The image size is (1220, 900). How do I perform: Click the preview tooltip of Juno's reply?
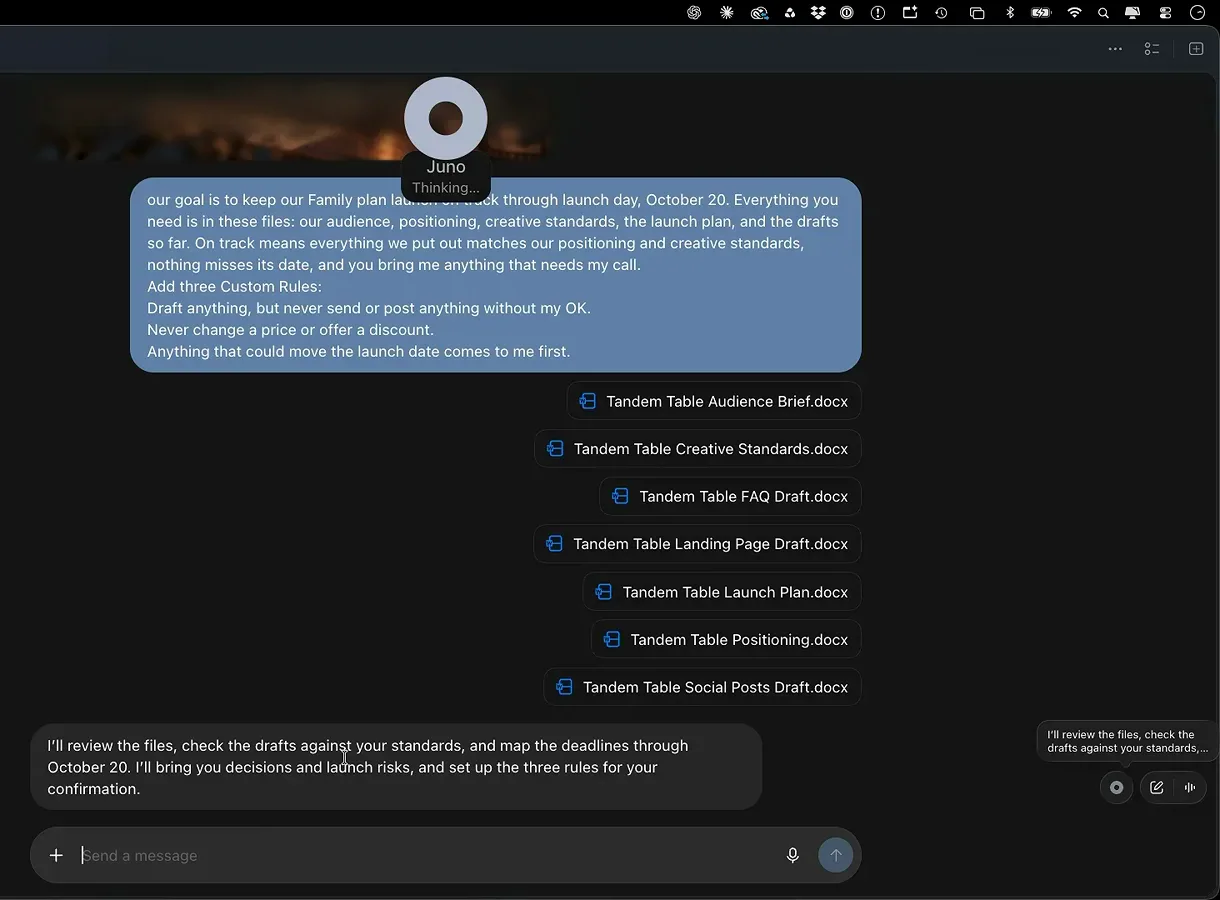coord(1127,741)
